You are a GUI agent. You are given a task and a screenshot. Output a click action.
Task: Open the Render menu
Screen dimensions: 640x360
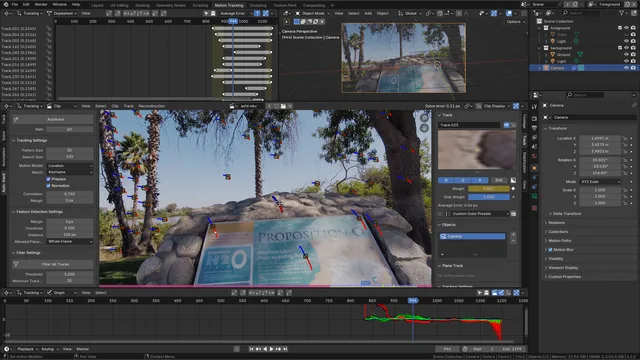(x=41, y=4)
